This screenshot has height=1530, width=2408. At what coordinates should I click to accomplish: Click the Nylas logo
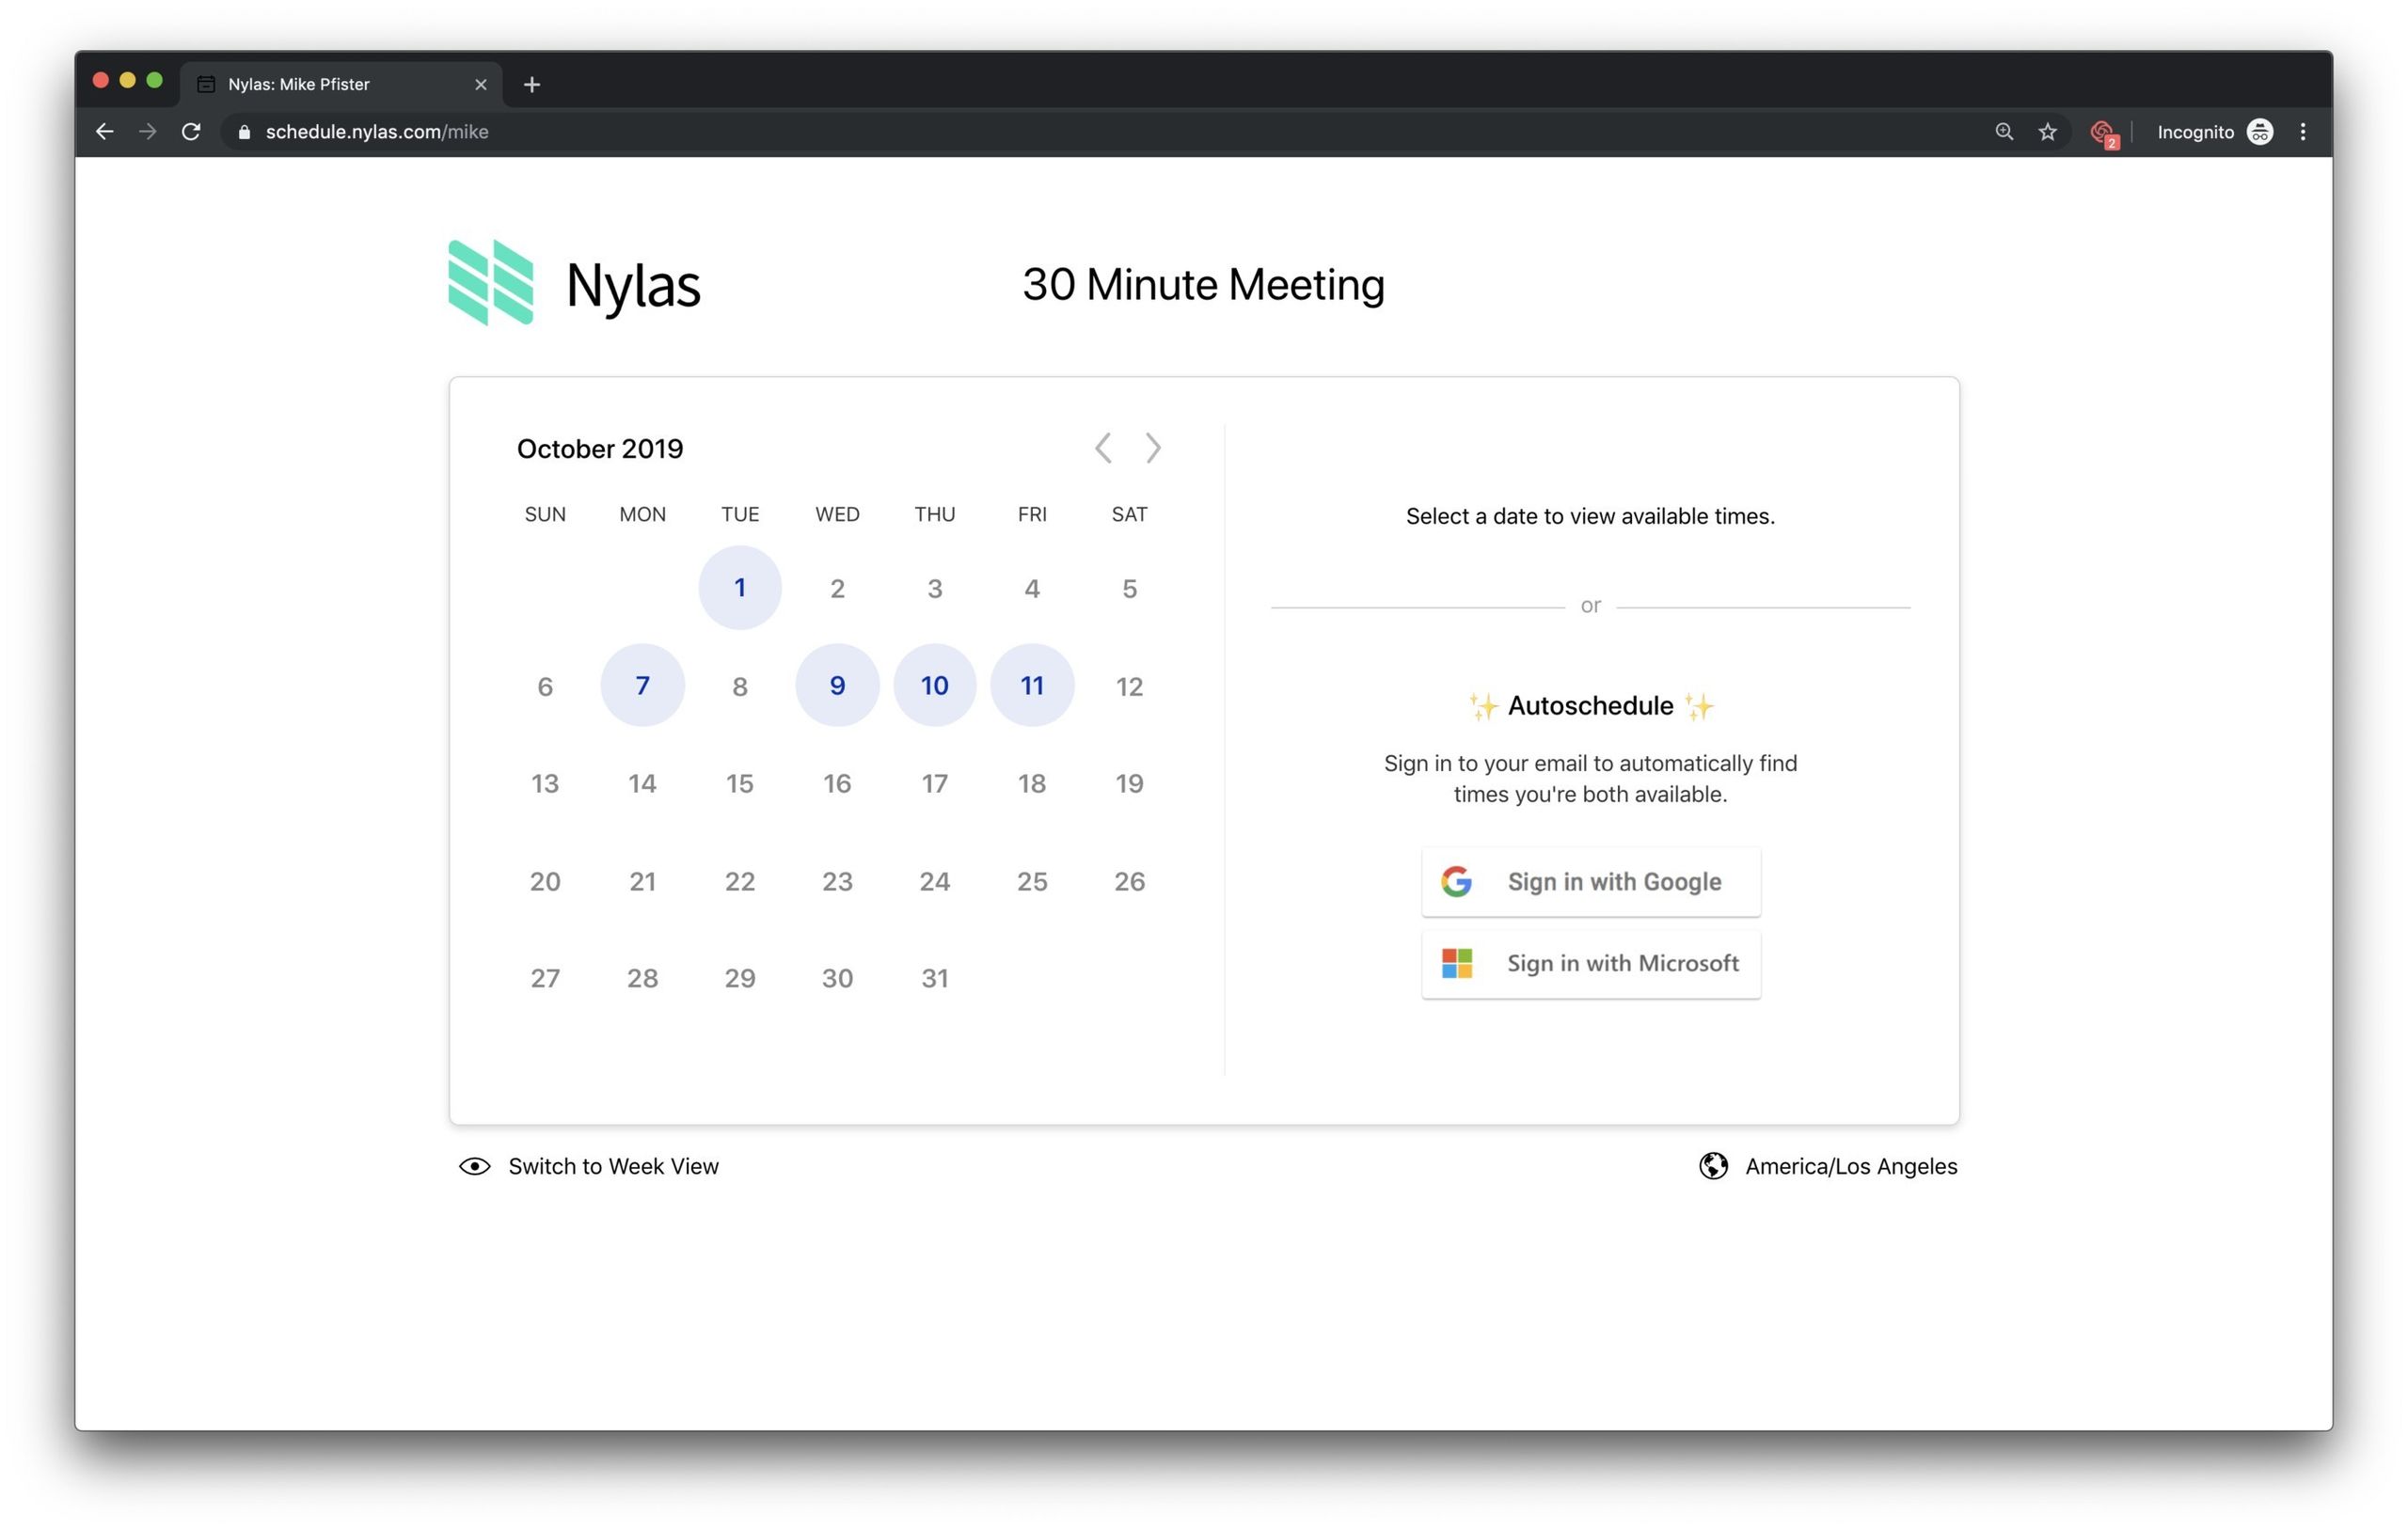point(575,283)
